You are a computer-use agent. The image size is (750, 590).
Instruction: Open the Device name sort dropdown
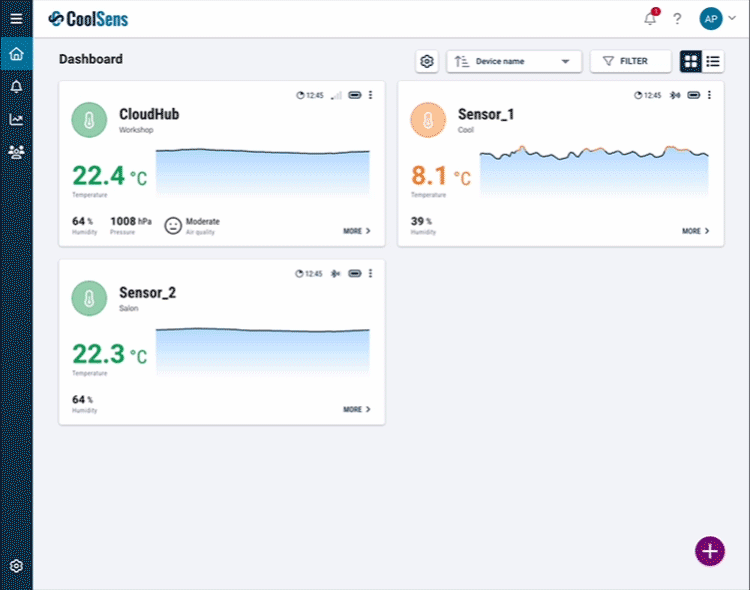(x=514, y=61)
